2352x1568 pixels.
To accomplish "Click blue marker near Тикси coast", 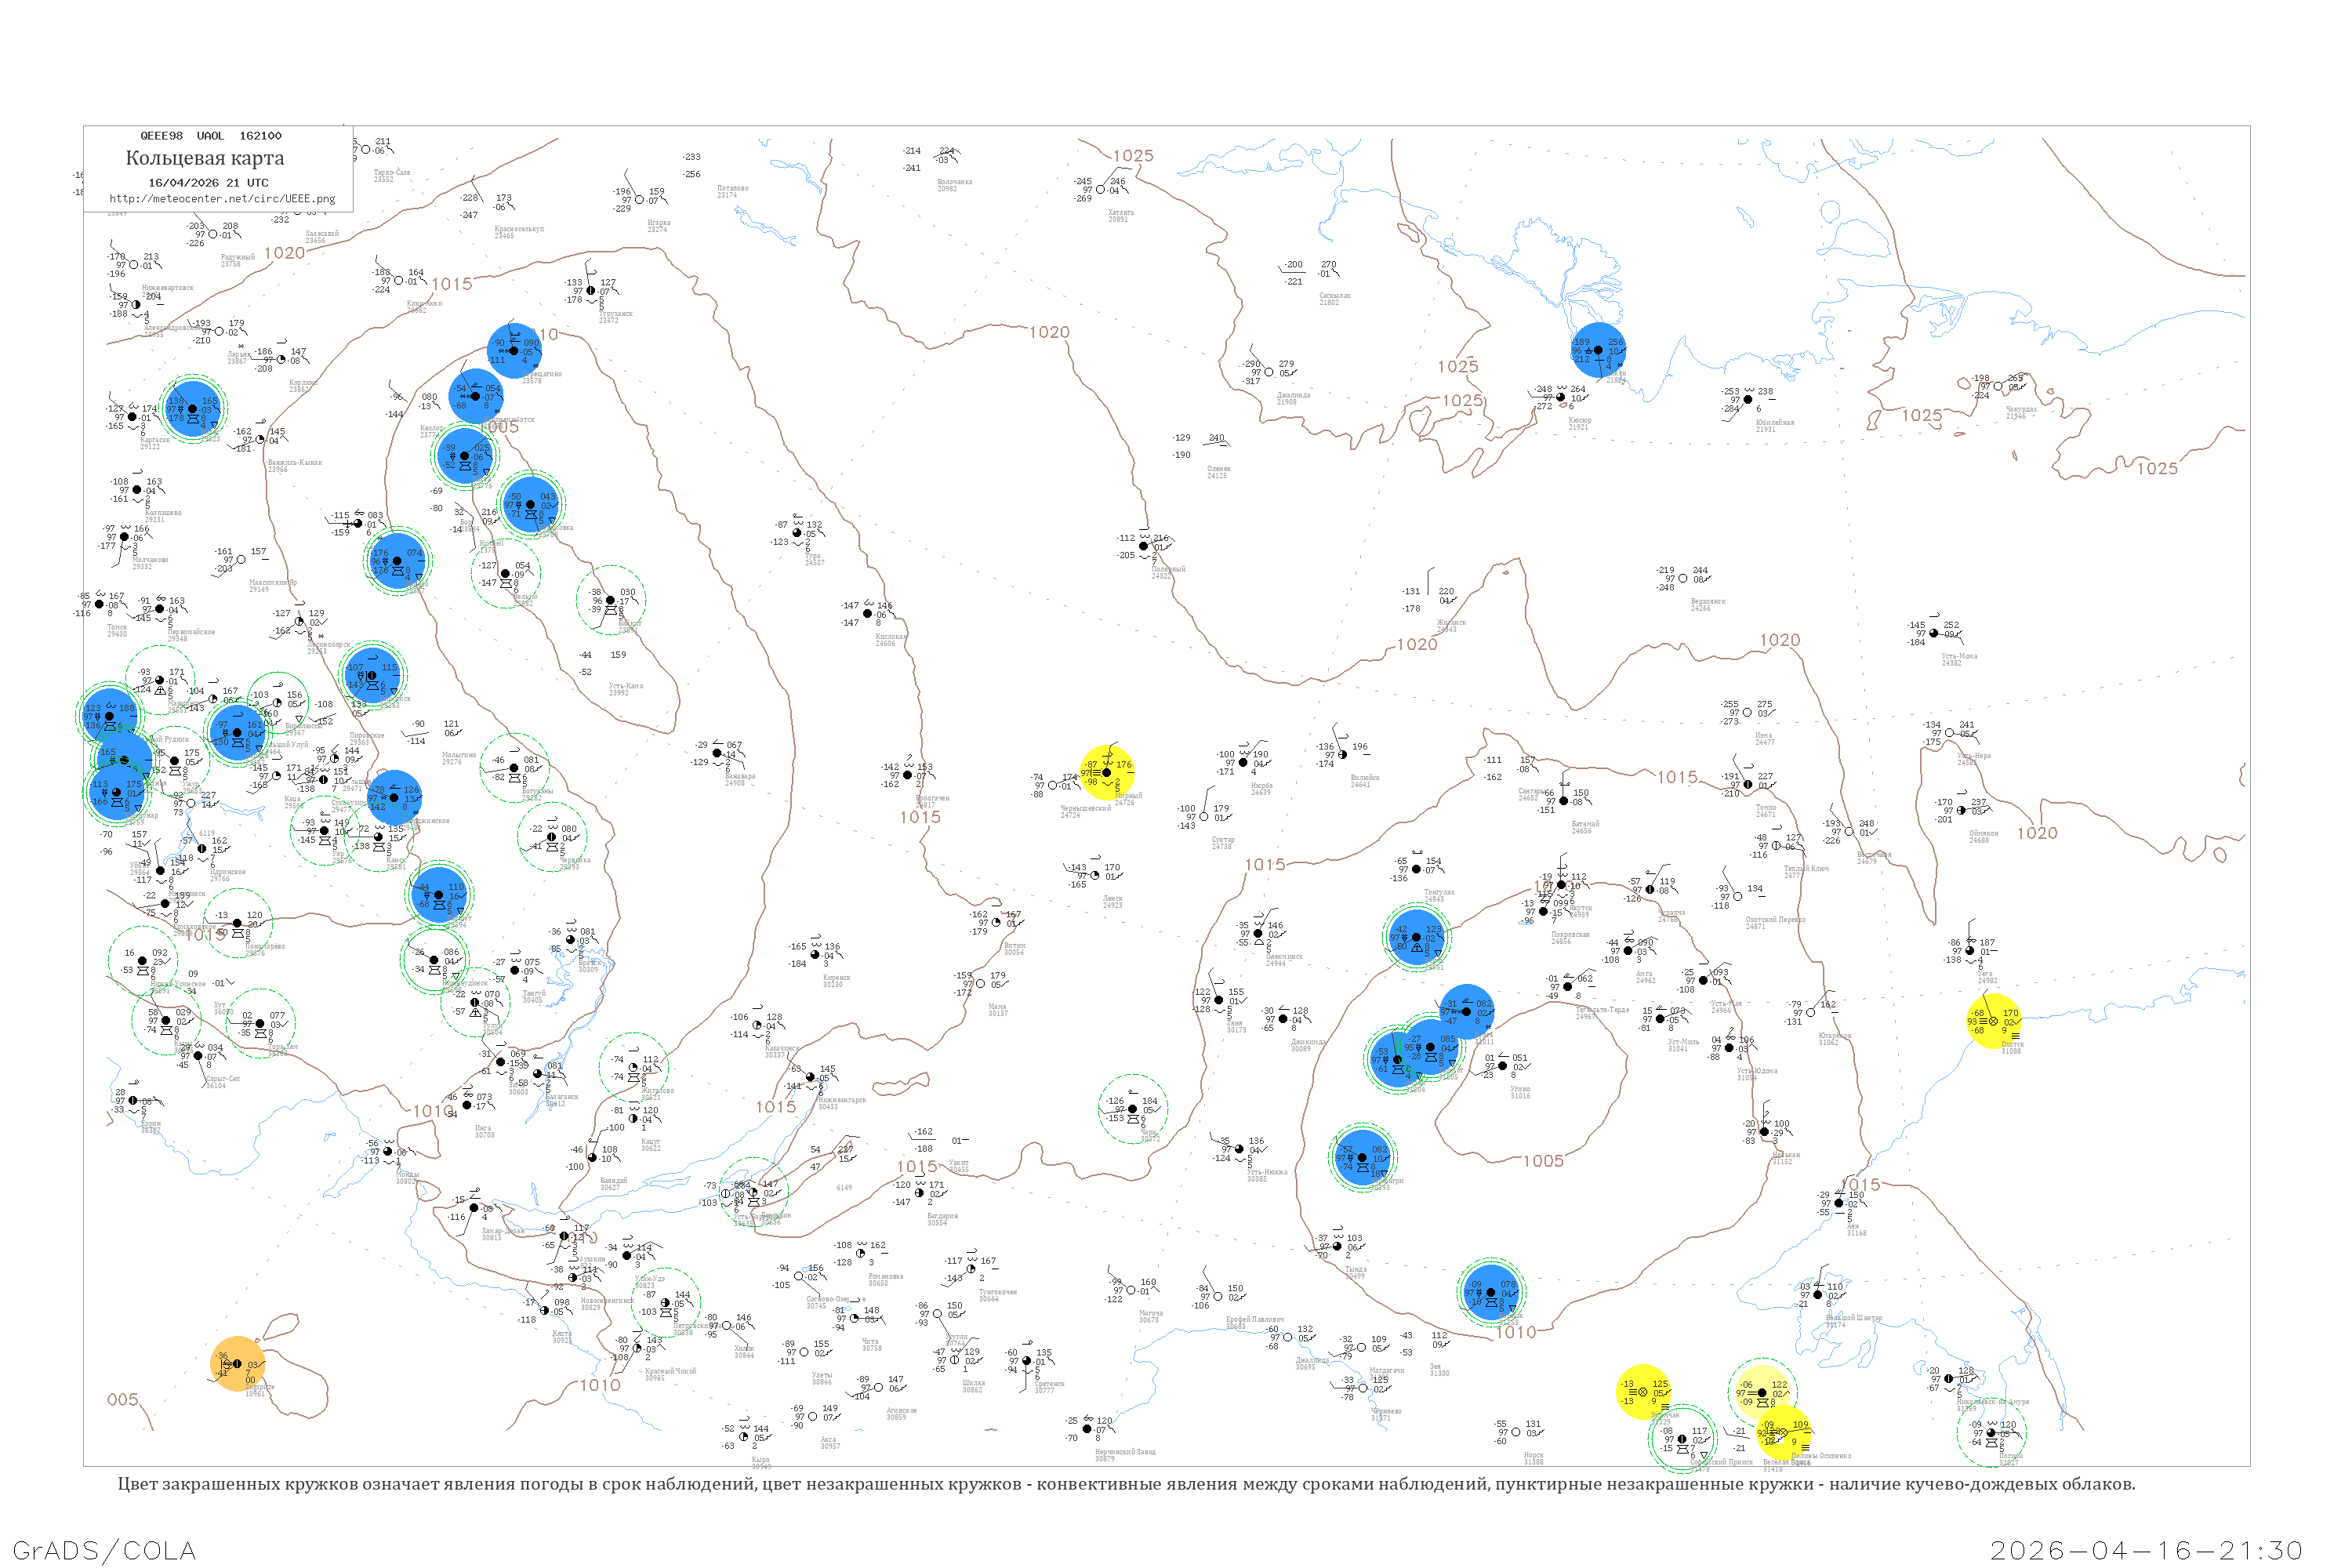I will point(1598,350).
